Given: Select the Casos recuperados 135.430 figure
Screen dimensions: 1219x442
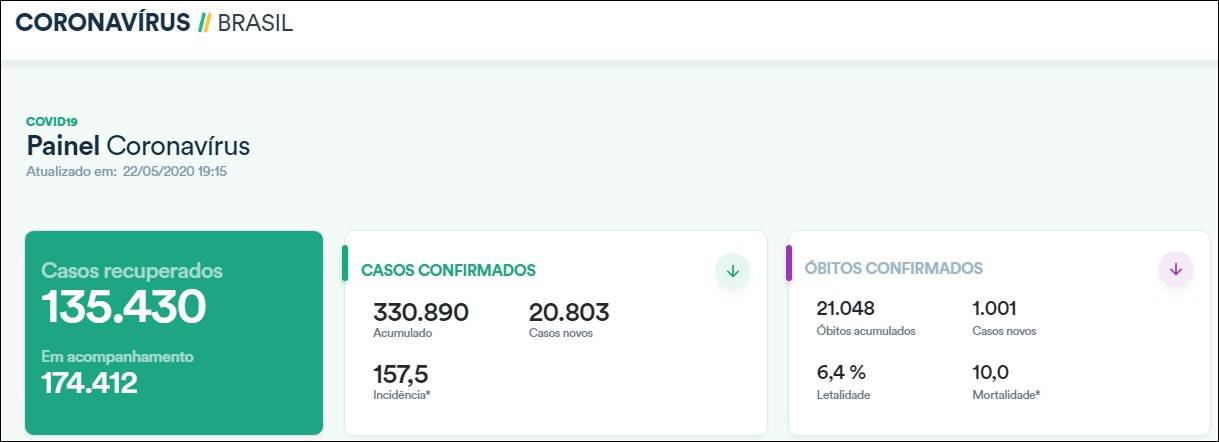Looking at the screenshot, I should click(124, 307).
